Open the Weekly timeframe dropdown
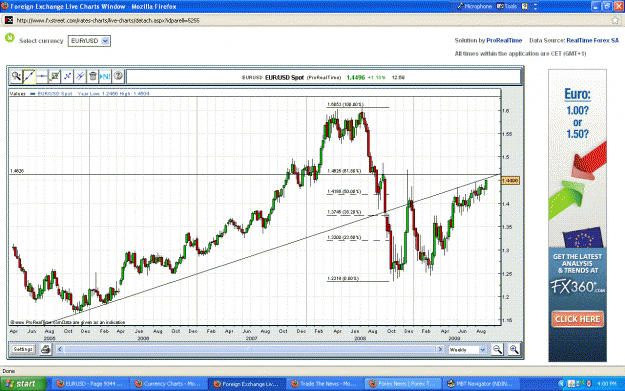625x391 pixels. [x=467, y=350]
